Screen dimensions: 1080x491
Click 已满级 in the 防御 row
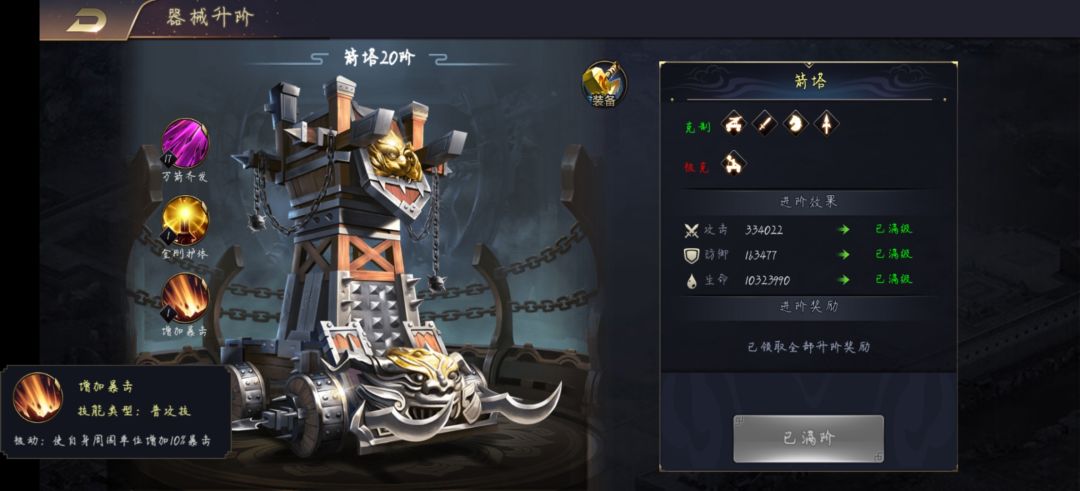(x=893, y=254)
